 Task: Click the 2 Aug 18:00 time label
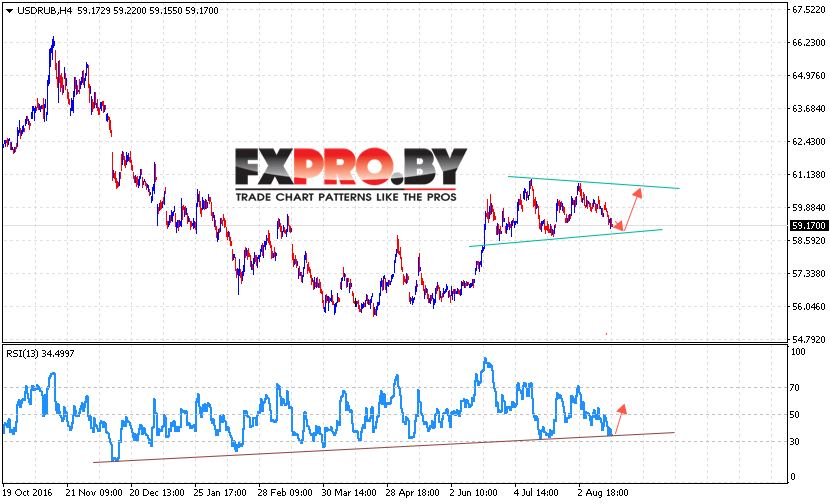[x=603, y=493]
